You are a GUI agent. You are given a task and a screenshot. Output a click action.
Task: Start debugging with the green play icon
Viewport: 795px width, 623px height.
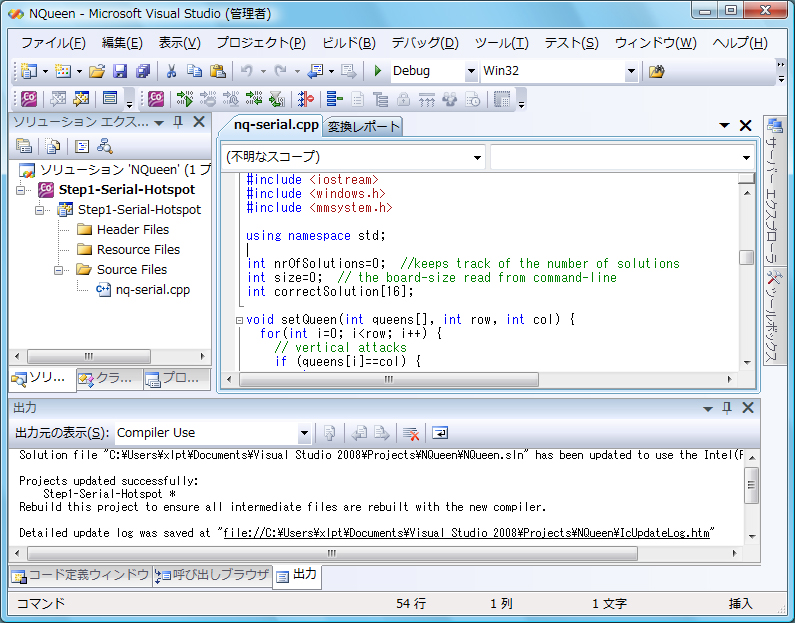click(x=377, y=71)
